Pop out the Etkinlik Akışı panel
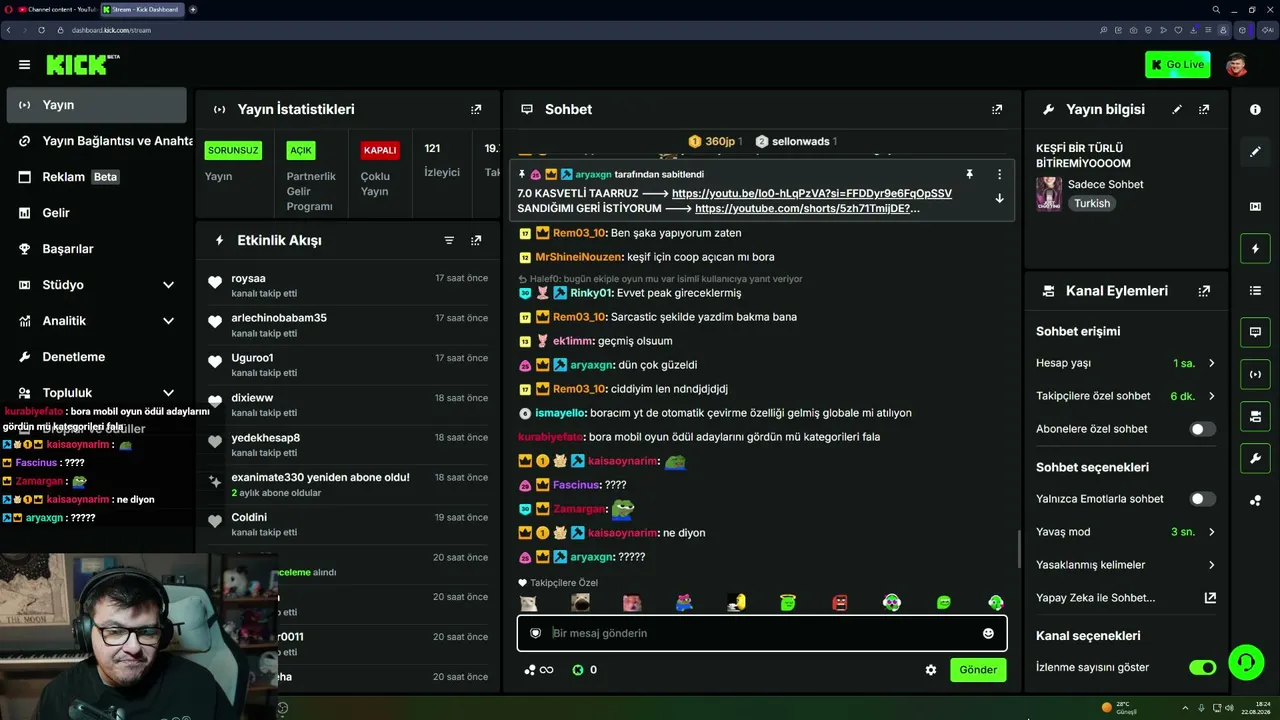Image resolution: width=1280 pixels, height=720 pixels. (476, 240)
